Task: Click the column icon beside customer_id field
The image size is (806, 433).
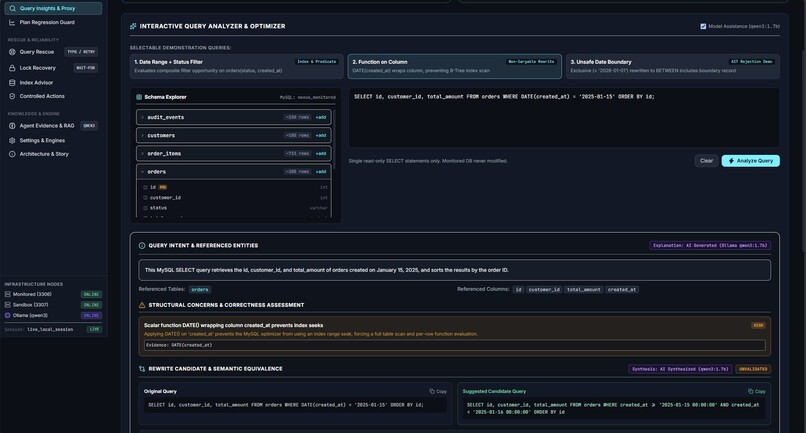Action: pyautogui.click(x=145, y=197)
